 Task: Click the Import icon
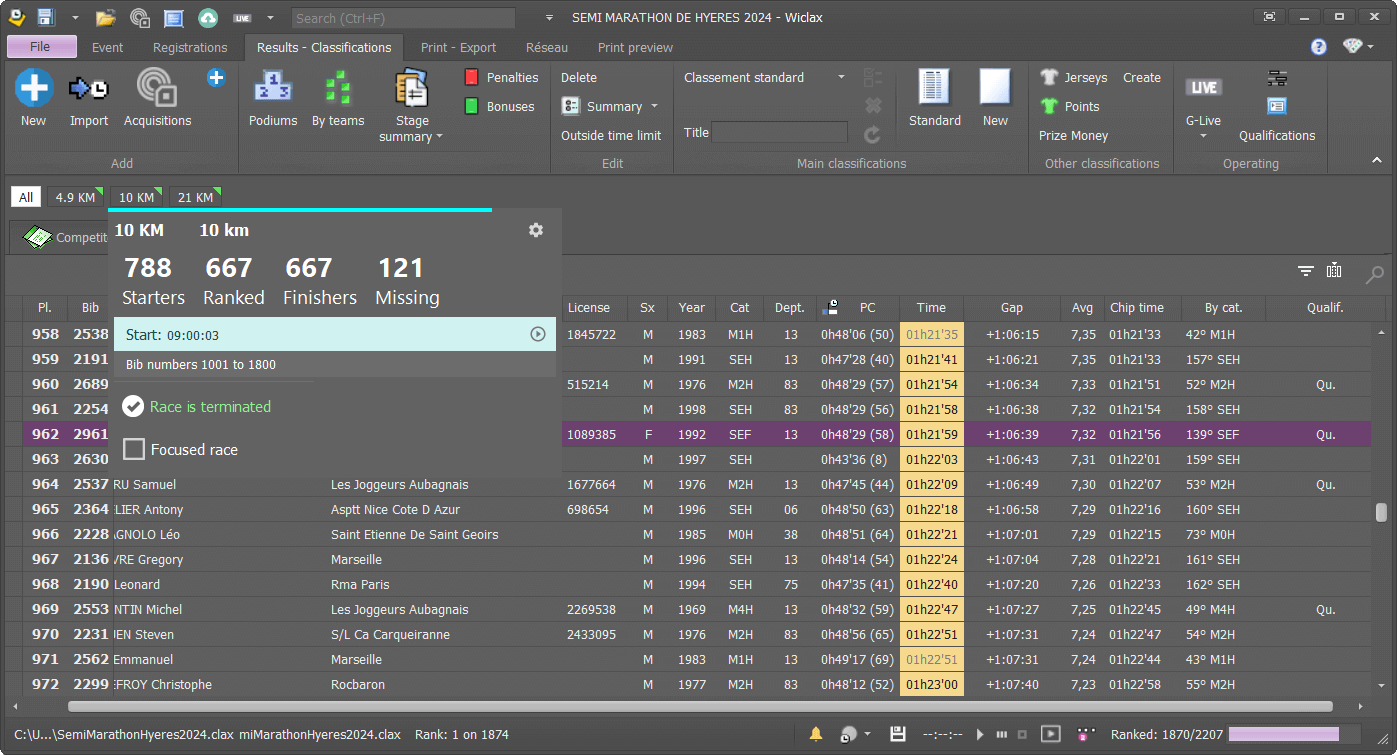[x=88, y=97]
